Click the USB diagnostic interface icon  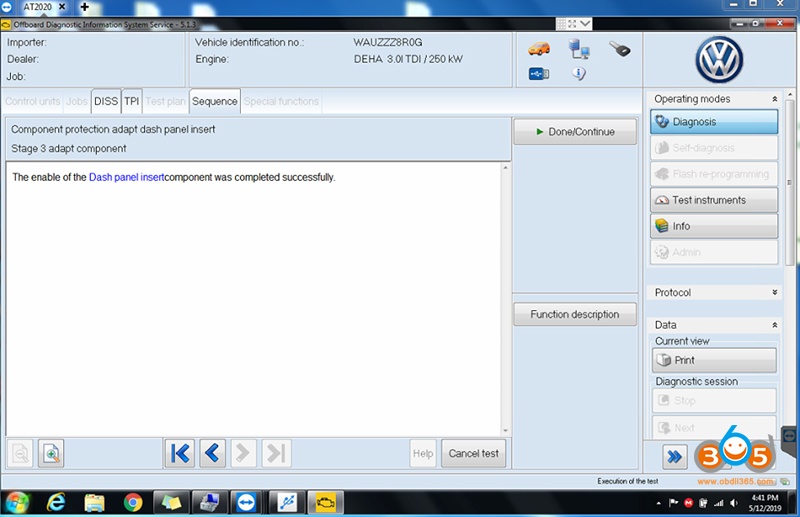pyautogui.click(x=539, y=73)
